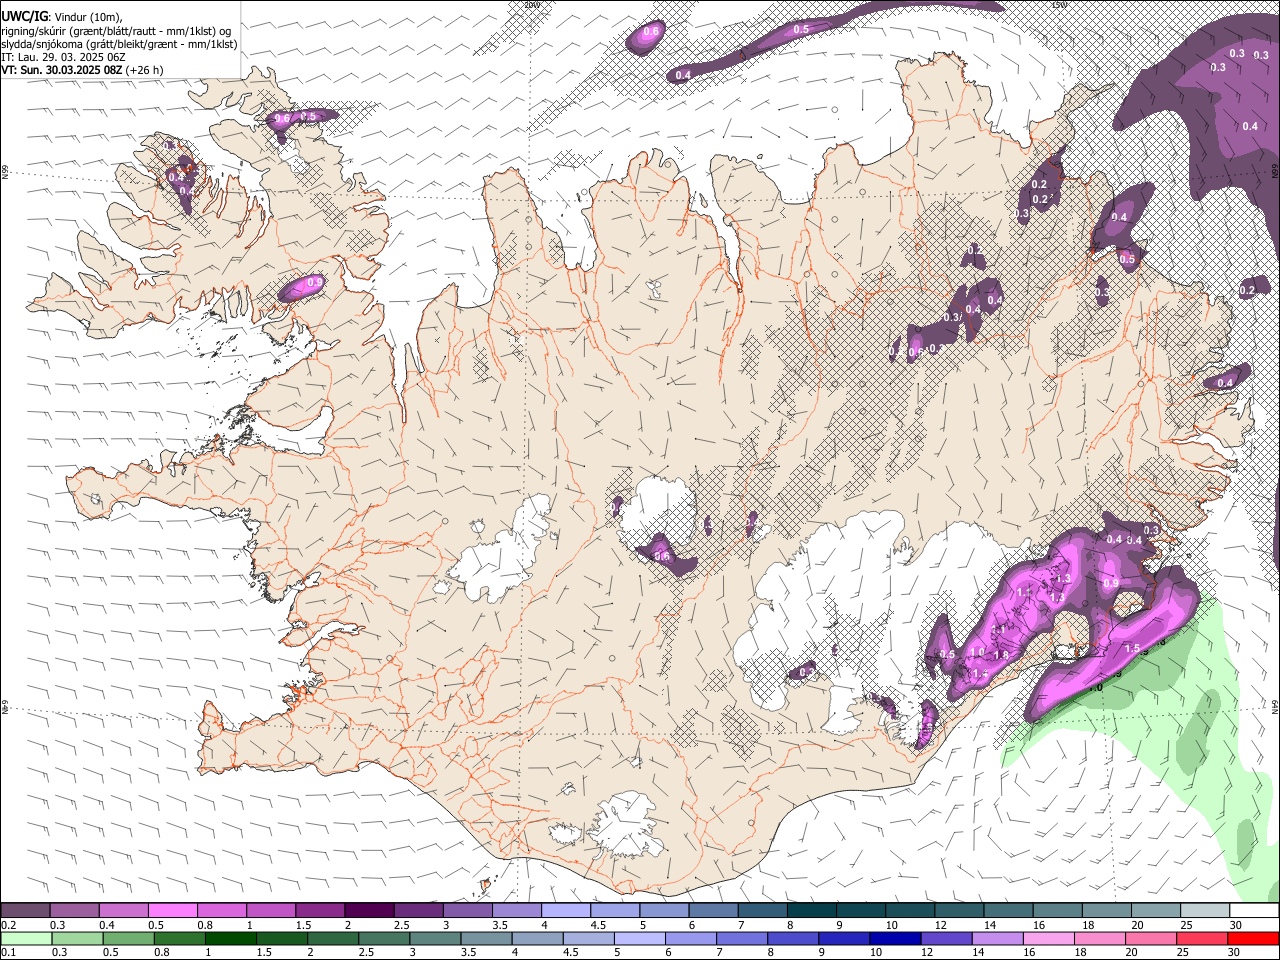Select the pale lavender swatch labeled 4 in upper legend
Image resolution: width=1280 pixels, height=960 pixels.
[566, 911]
